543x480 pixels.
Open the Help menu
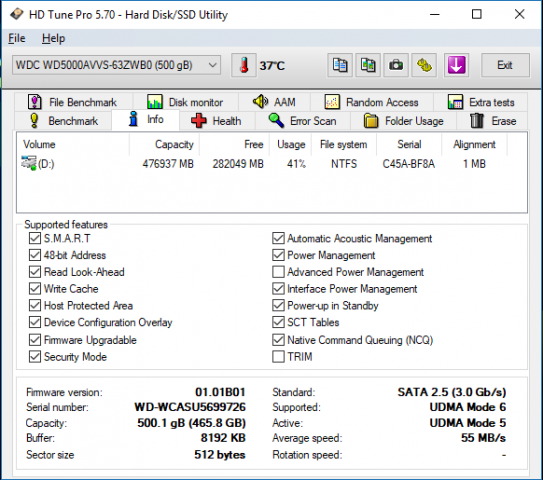[53, 38]
